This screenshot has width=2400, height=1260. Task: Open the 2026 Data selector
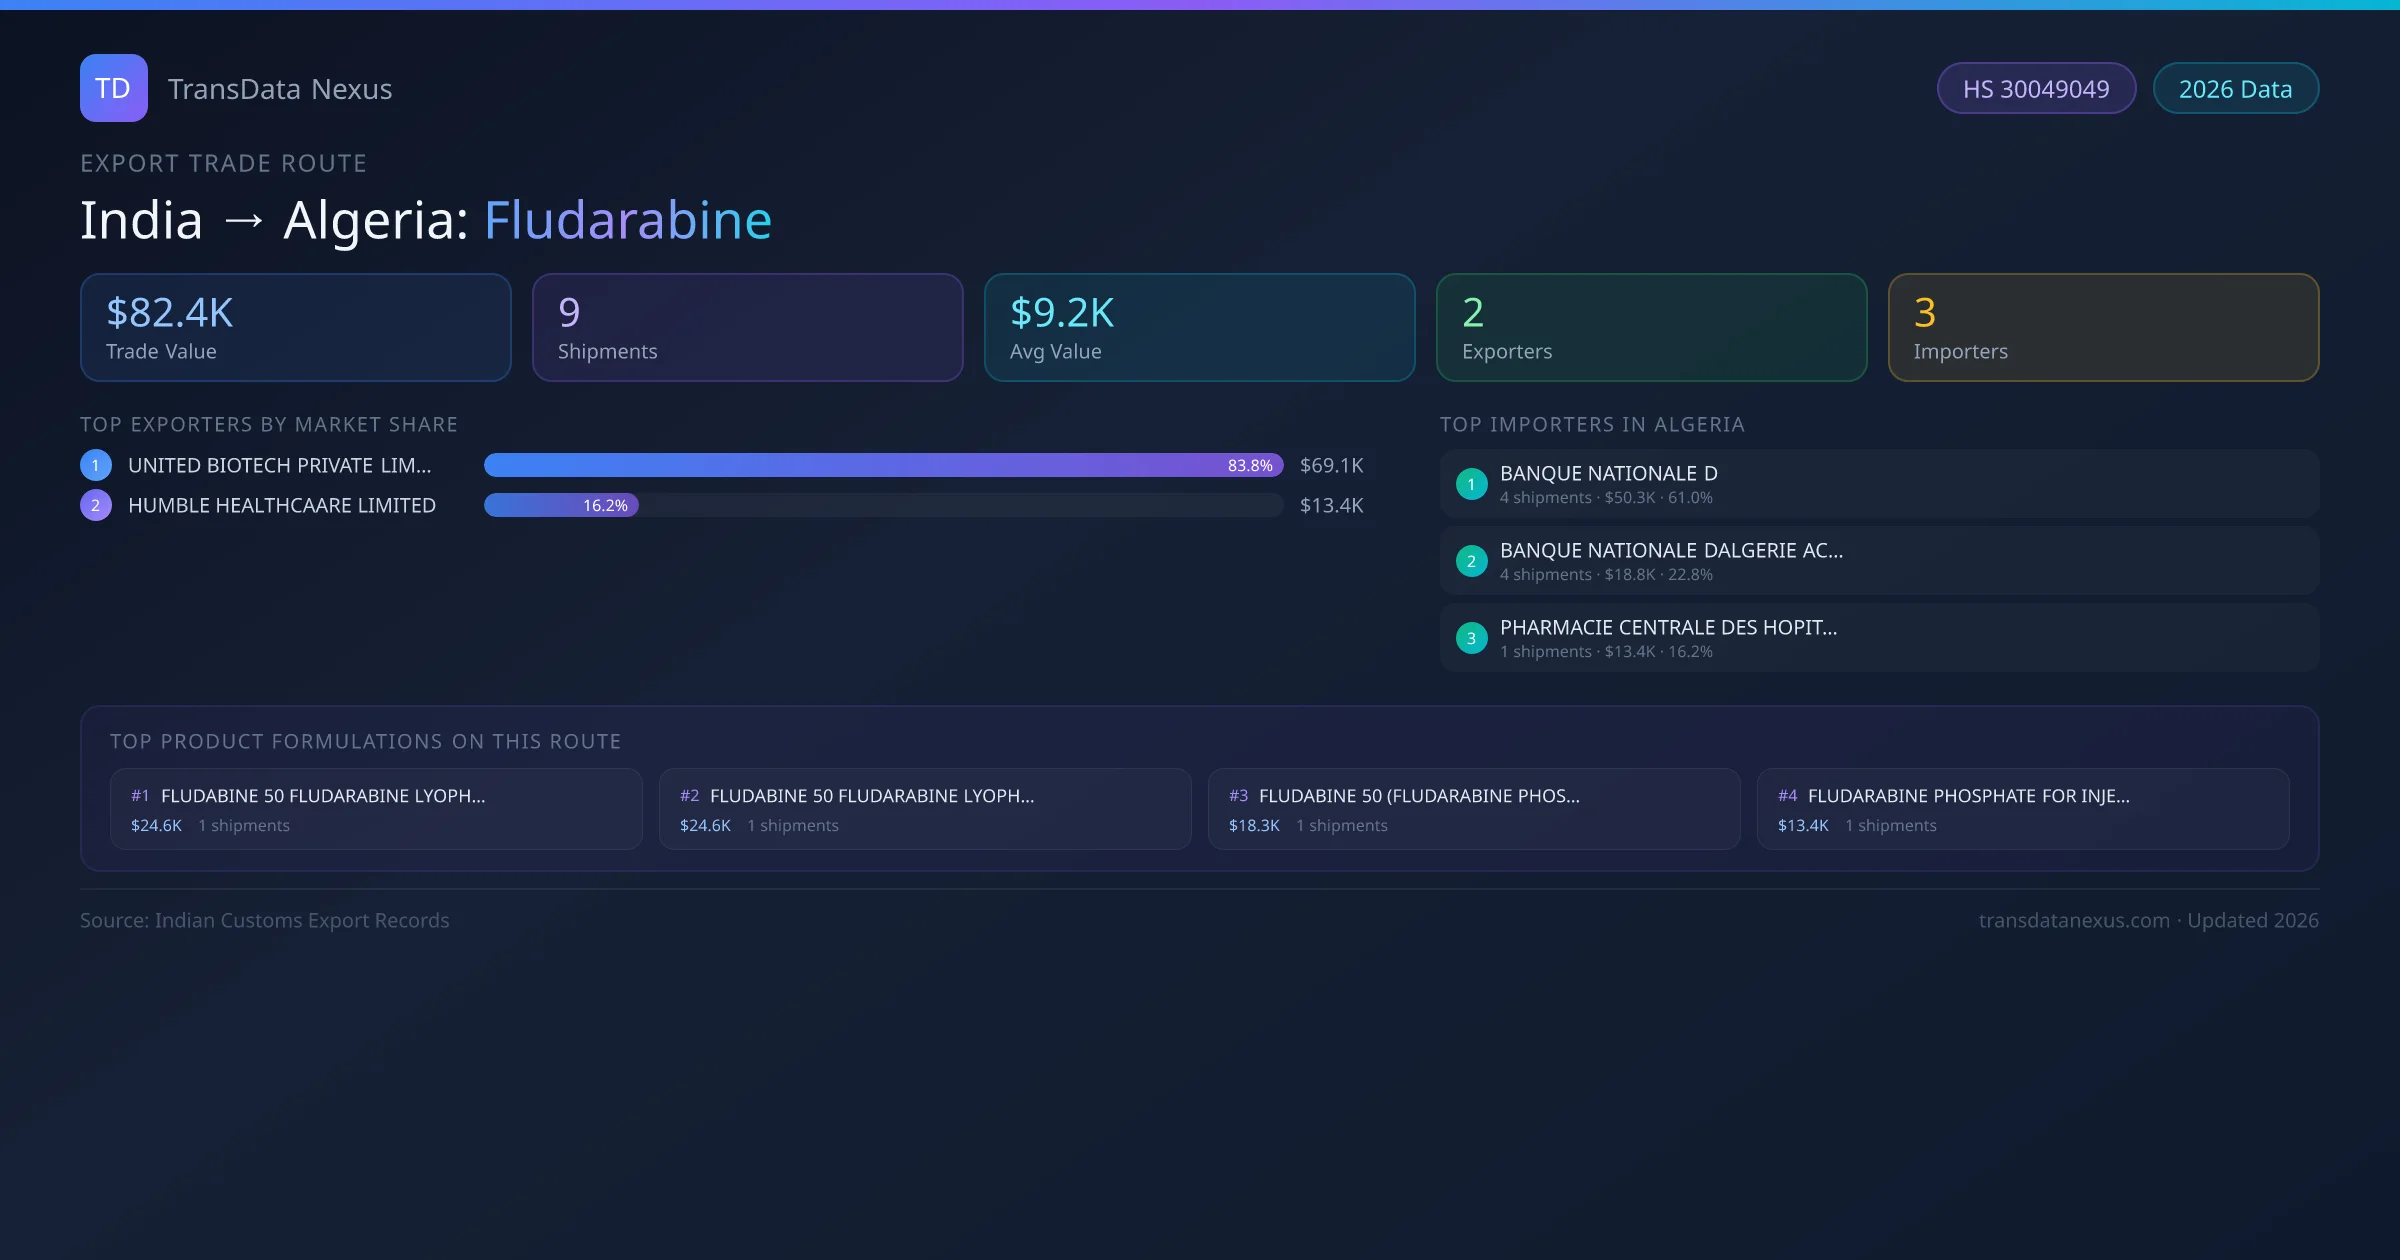tap(2235, 88)
